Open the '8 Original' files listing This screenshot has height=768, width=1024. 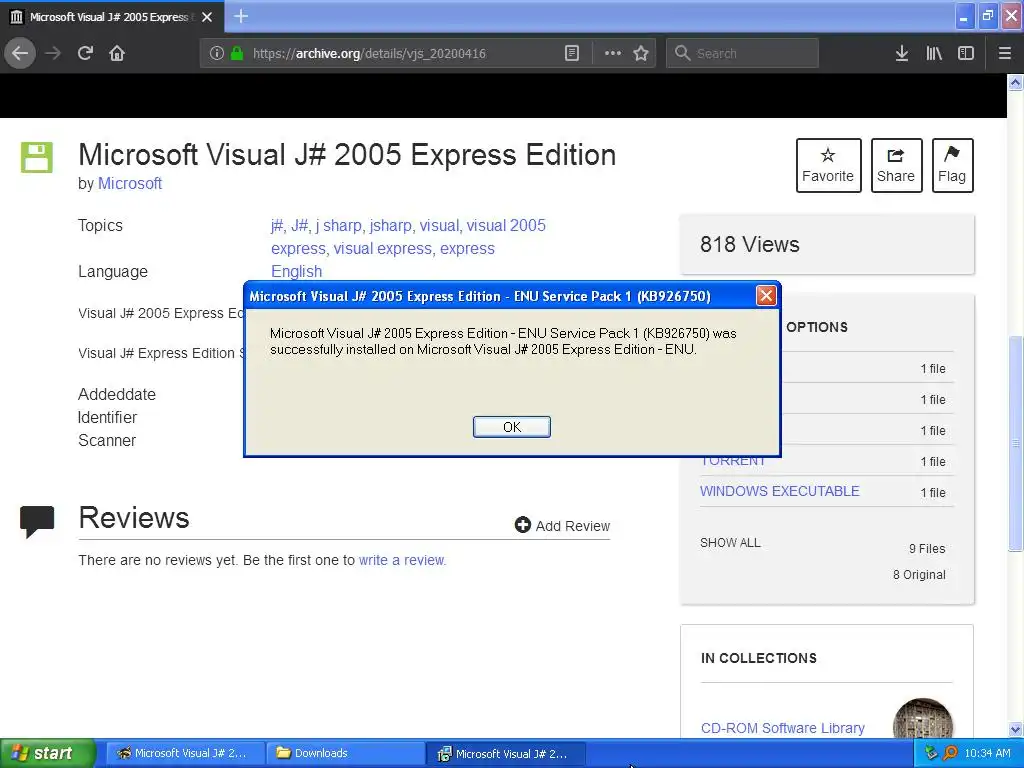tap(919, 575)
